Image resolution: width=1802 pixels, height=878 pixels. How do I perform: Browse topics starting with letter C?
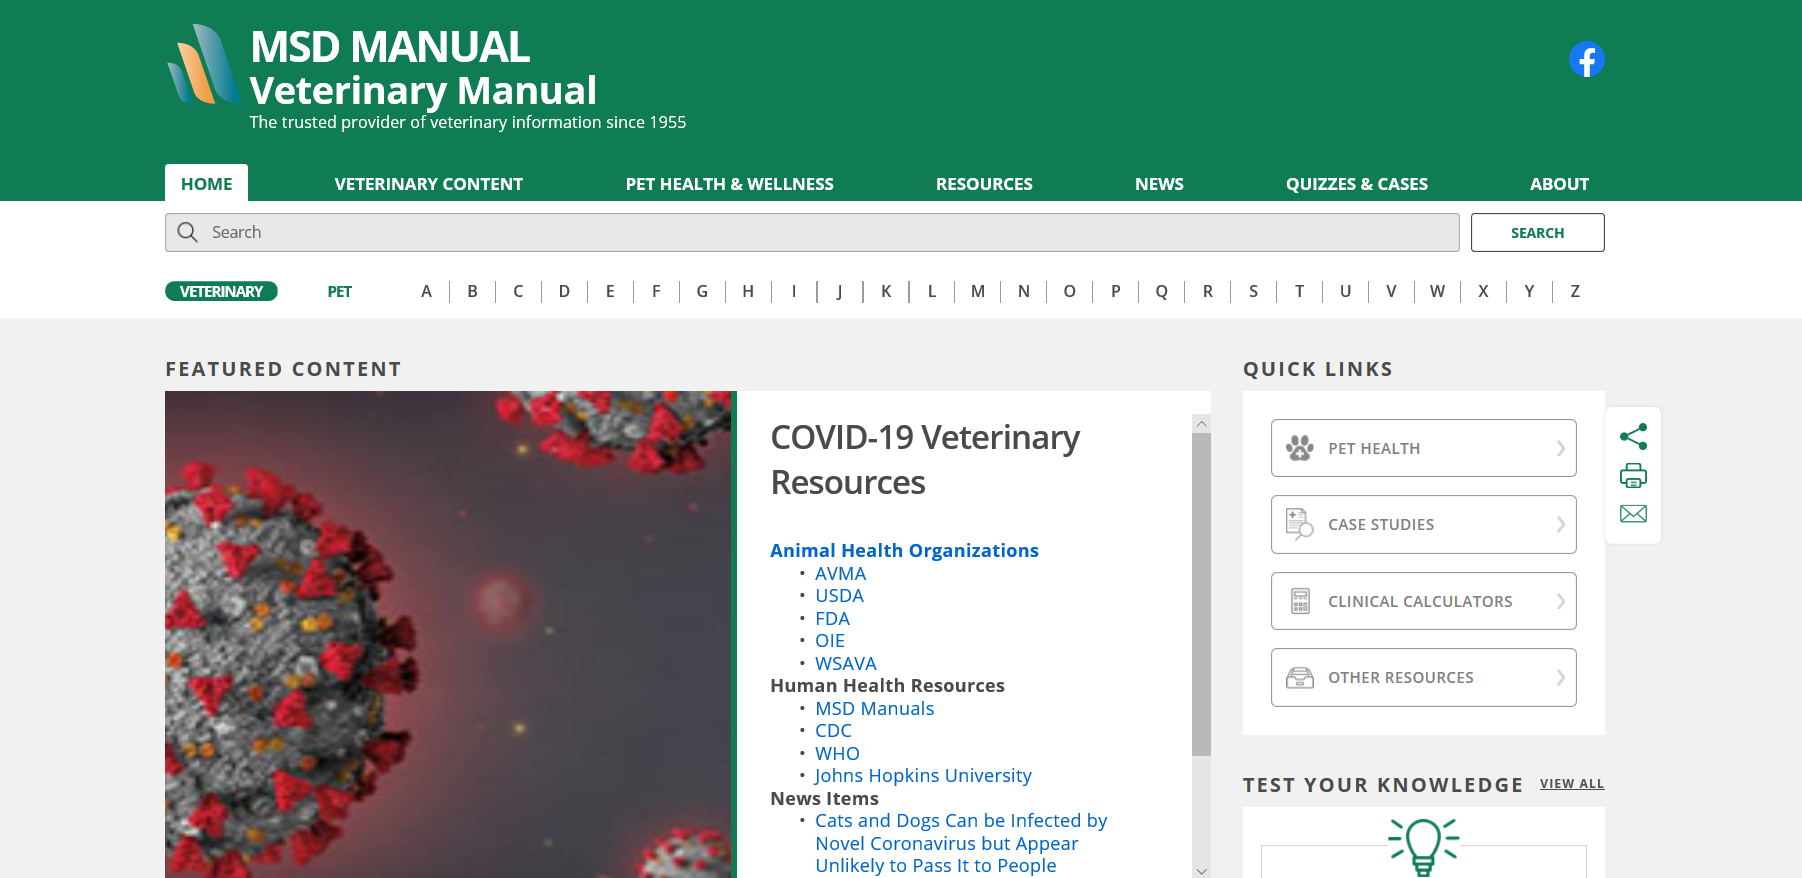518,291
